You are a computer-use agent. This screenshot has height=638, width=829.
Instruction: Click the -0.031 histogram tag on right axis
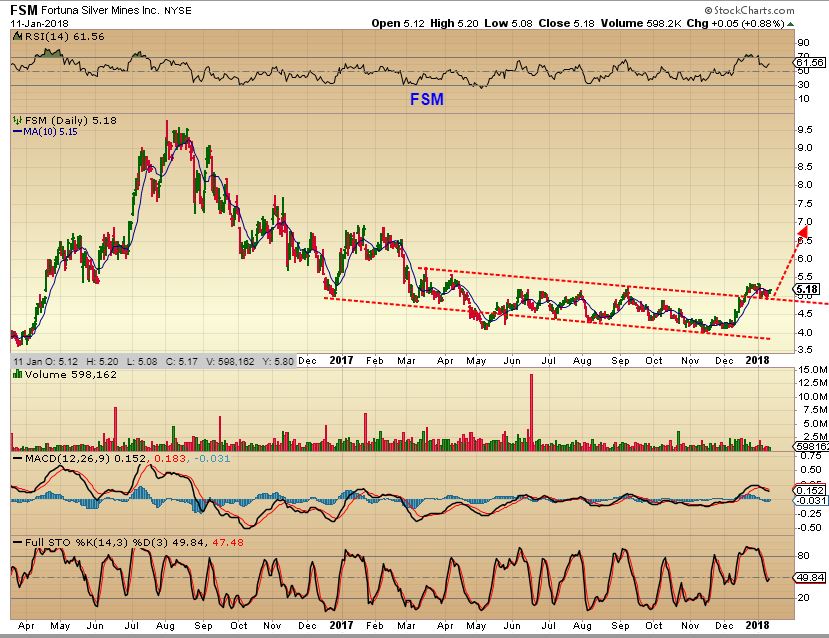tap(809, 501)
